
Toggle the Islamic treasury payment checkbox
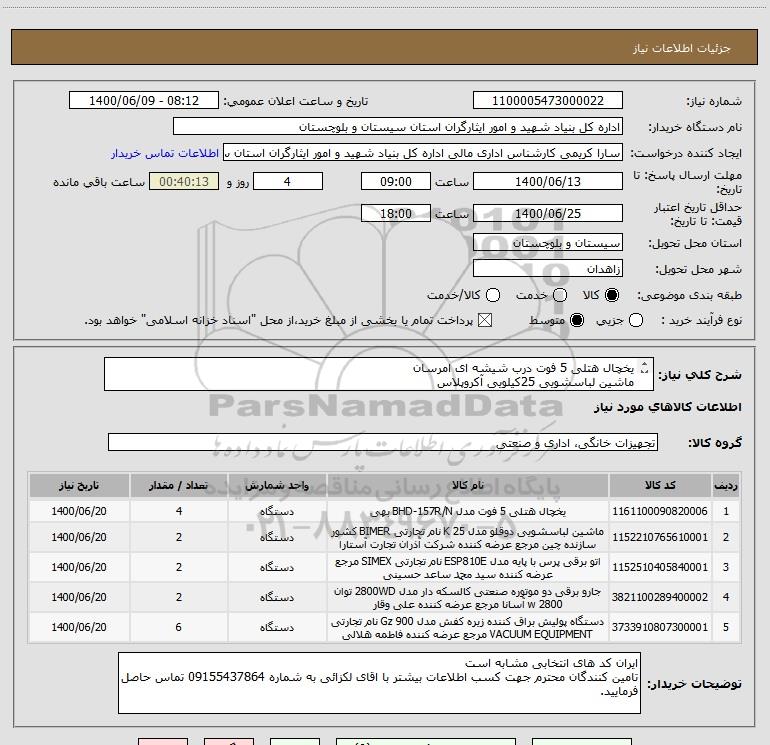pos(485,320)
